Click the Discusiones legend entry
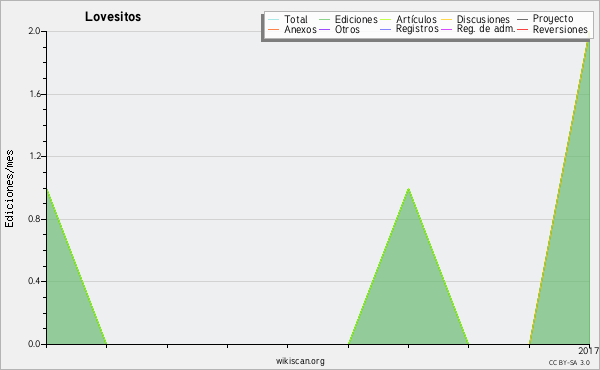This screenshot has width=600, height=370. tap(475, 20)
